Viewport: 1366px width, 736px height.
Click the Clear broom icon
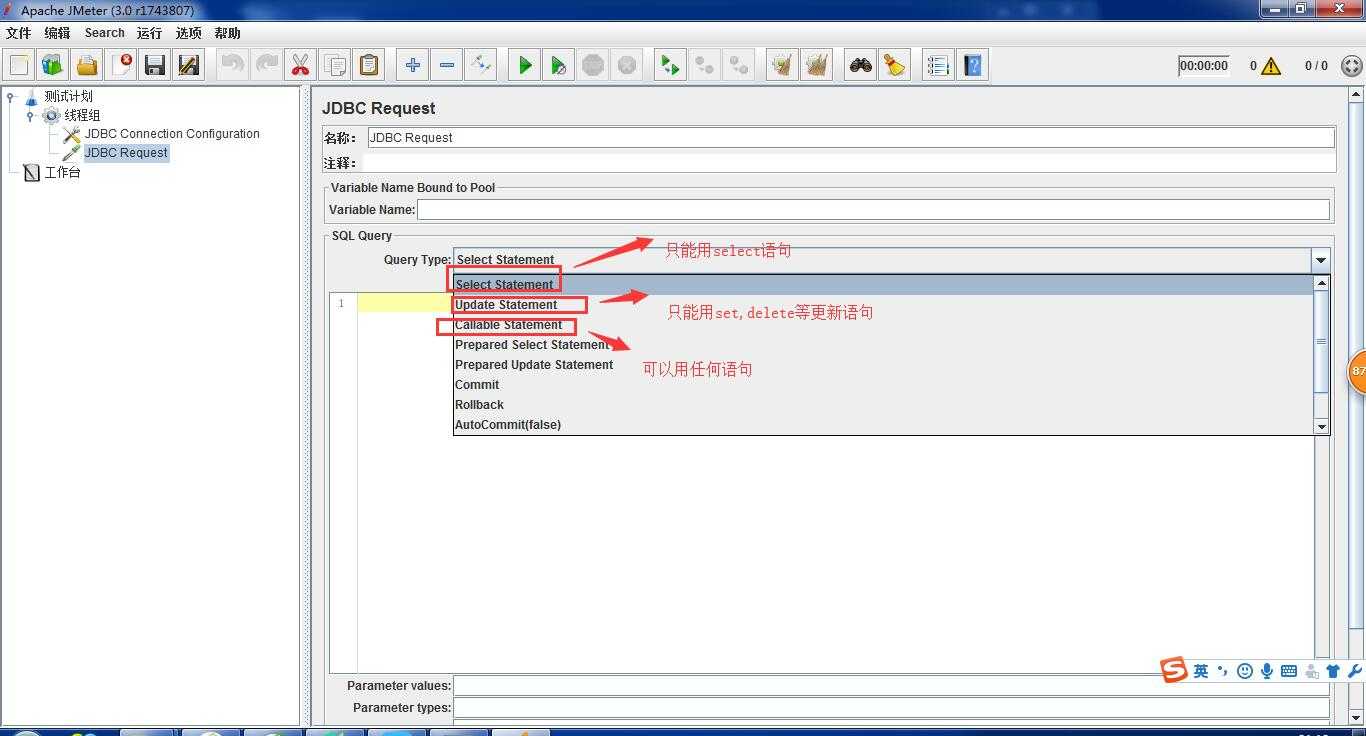[x=782, y=66]
